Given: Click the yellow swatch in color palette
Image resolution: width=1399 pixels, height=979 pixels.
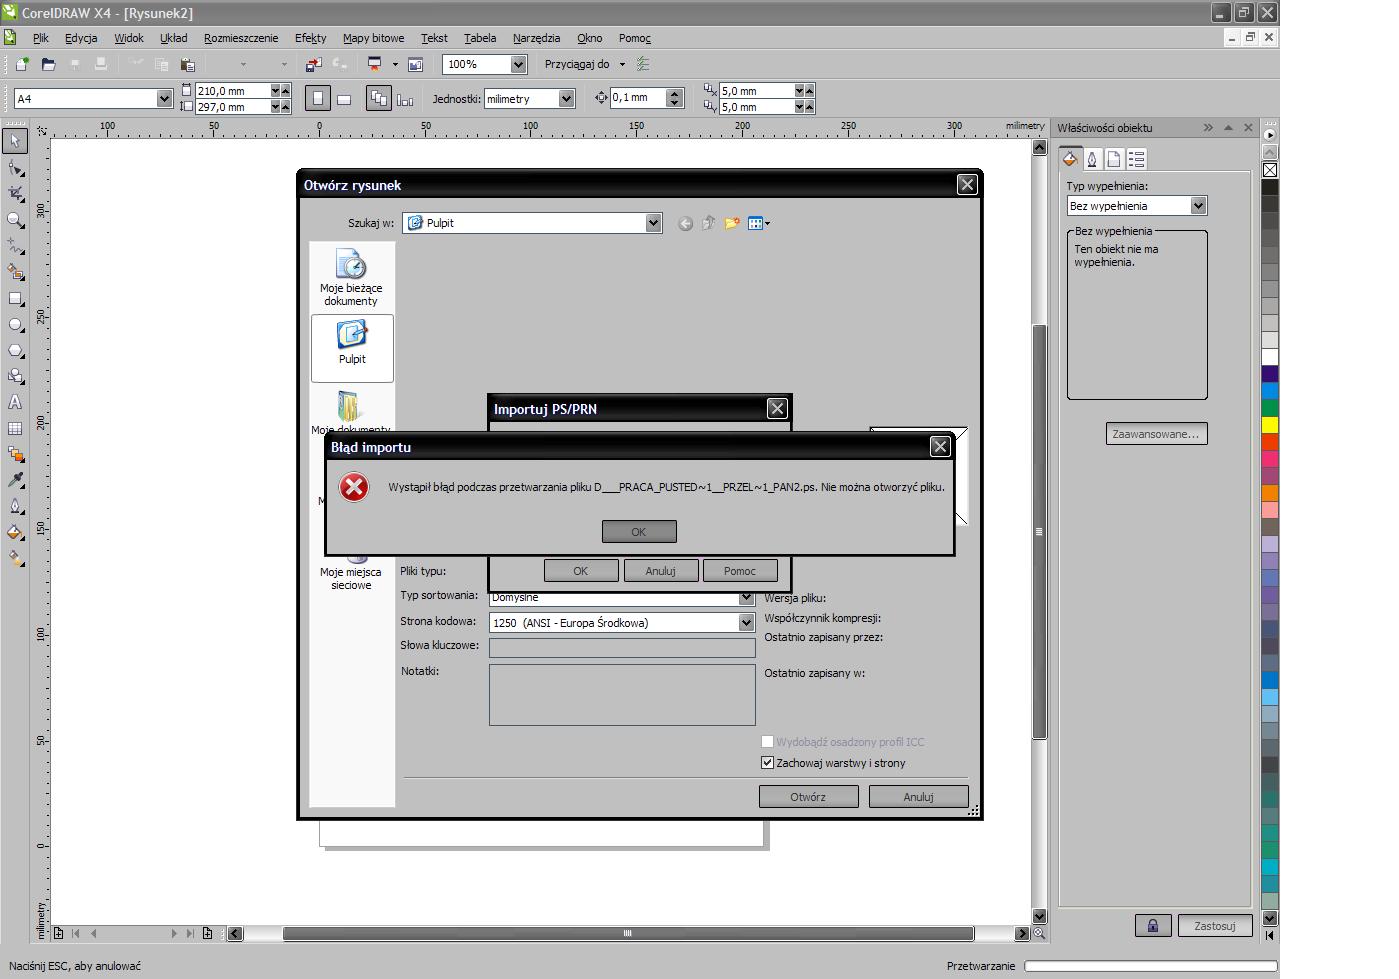Looking at the screenshot, I should pos(1269,425).
